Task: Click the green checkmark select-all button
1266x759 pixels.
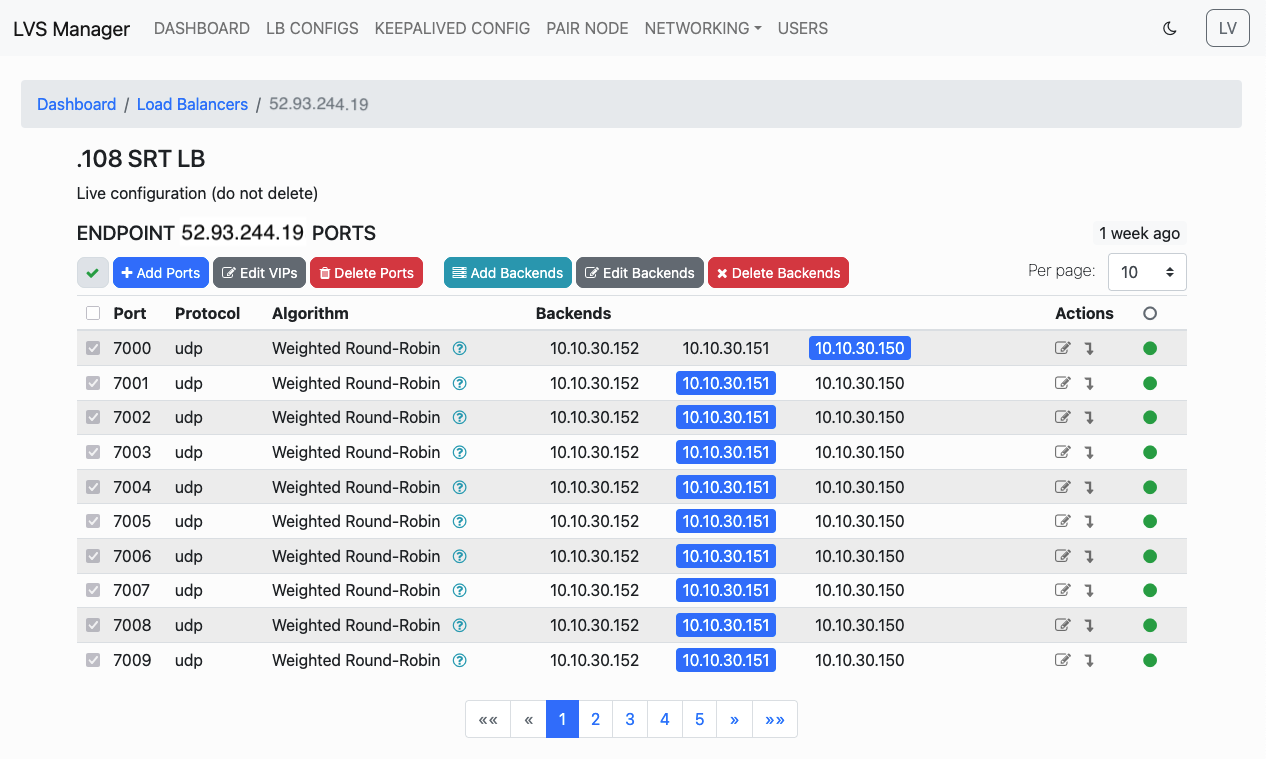Action: pos(93,272)
